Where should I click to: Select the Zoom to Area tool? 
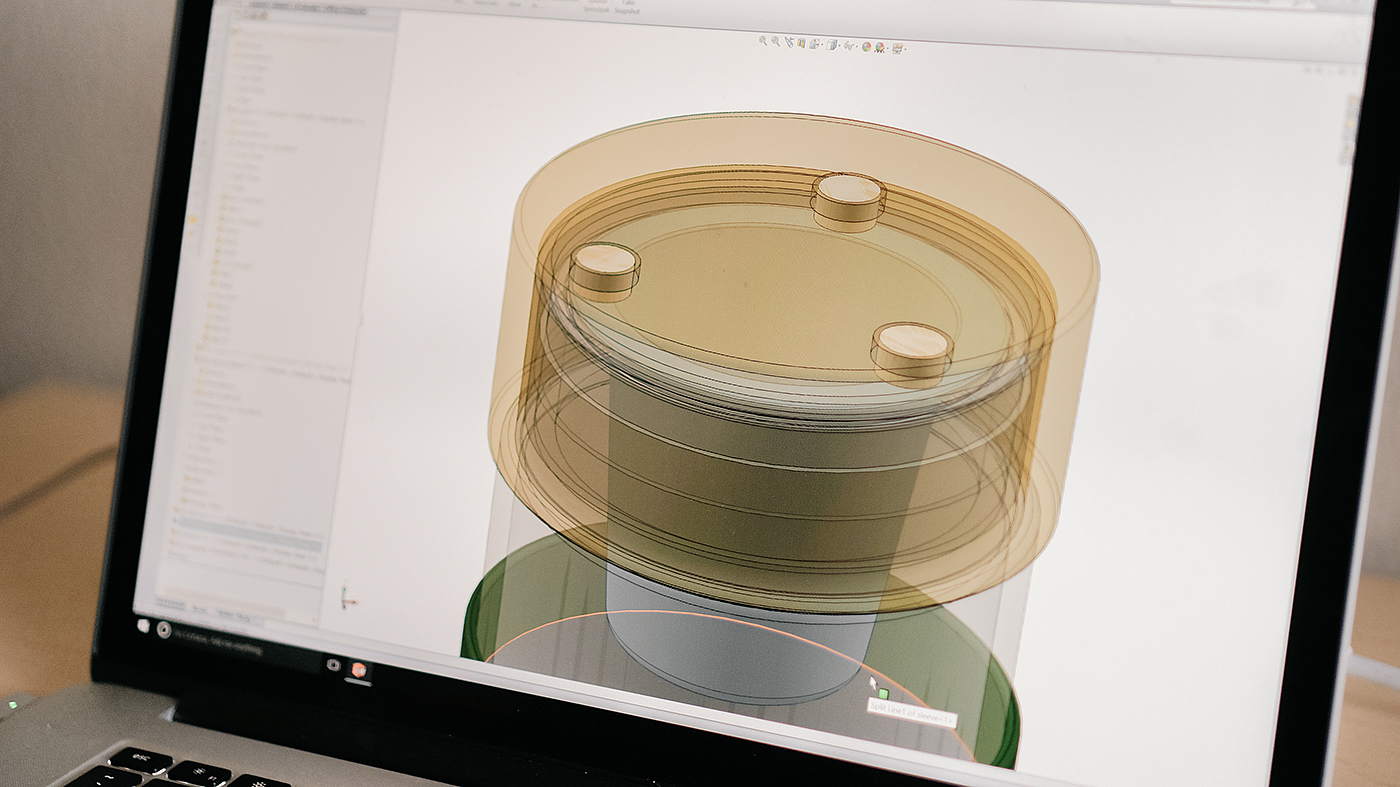pos(776,41)
